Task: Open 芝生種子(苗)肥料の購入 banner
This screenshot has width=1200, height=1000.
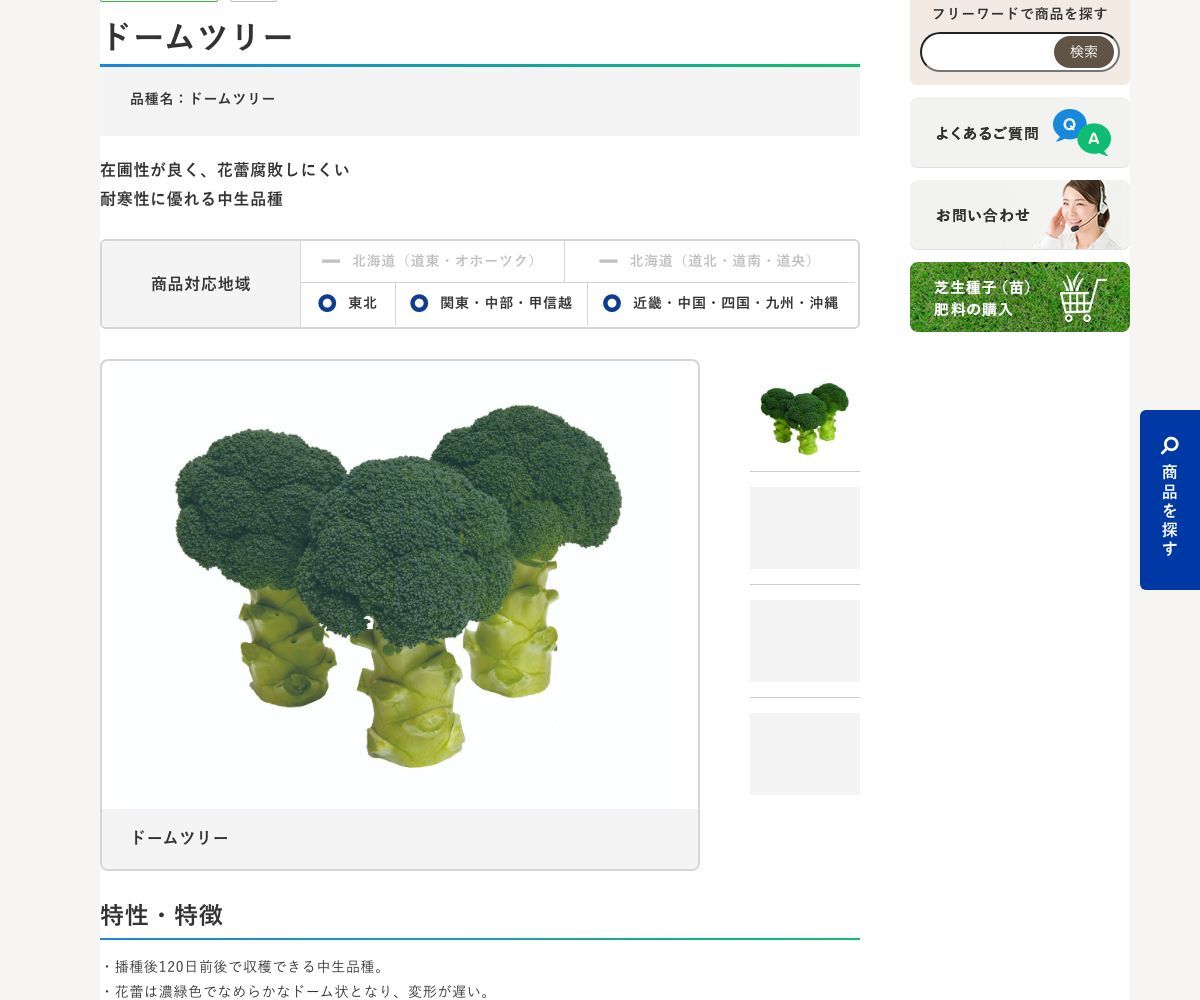Action: pos(1020,297)
